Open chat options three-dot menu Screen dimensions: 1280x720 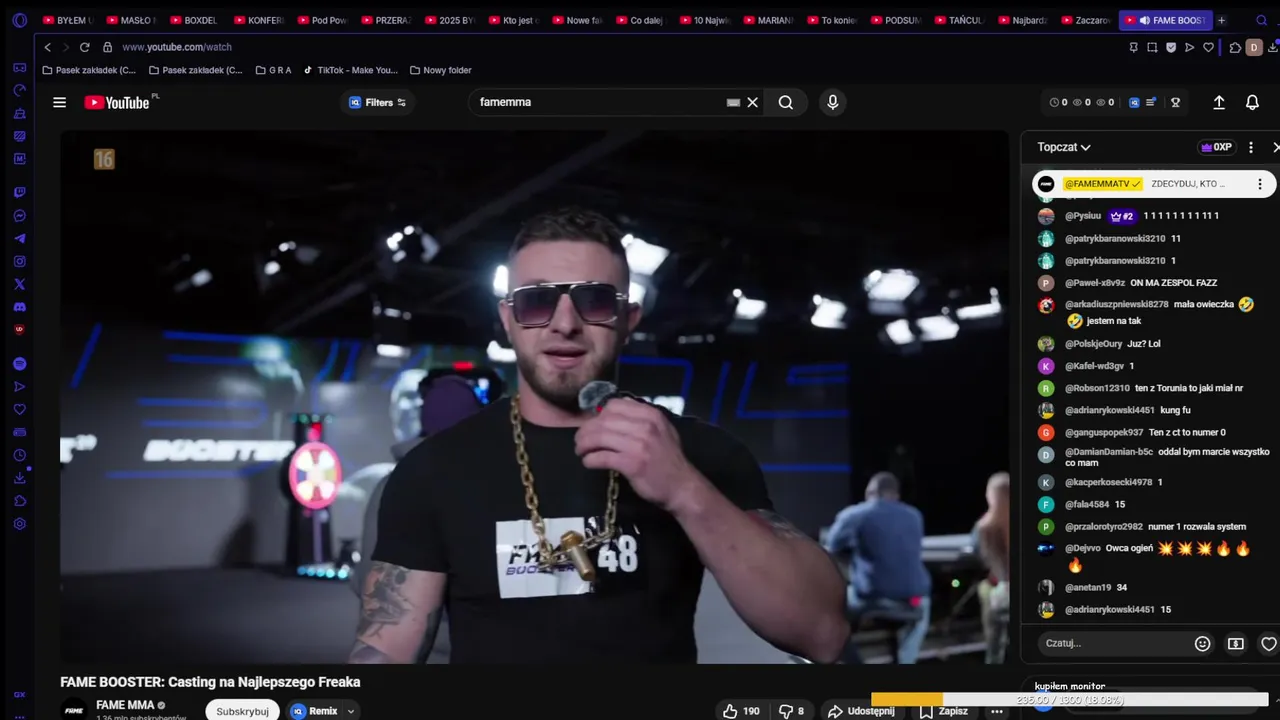coord(1250,147)
